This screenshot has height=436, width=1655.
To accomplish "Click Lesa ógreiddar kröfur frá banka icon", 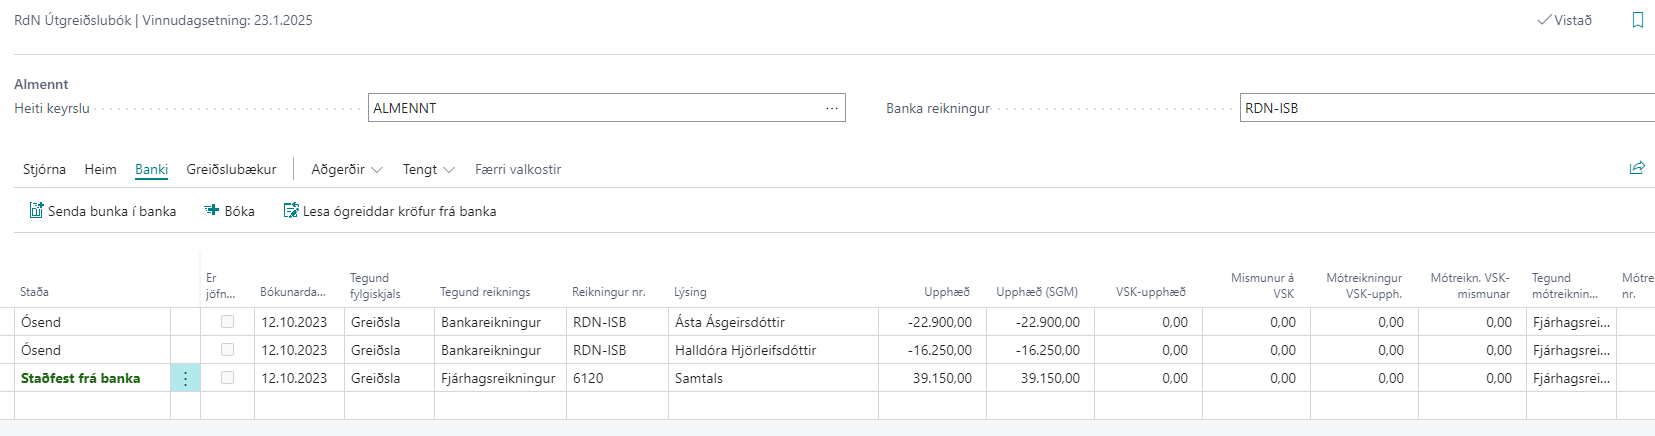I will [291, 211].
